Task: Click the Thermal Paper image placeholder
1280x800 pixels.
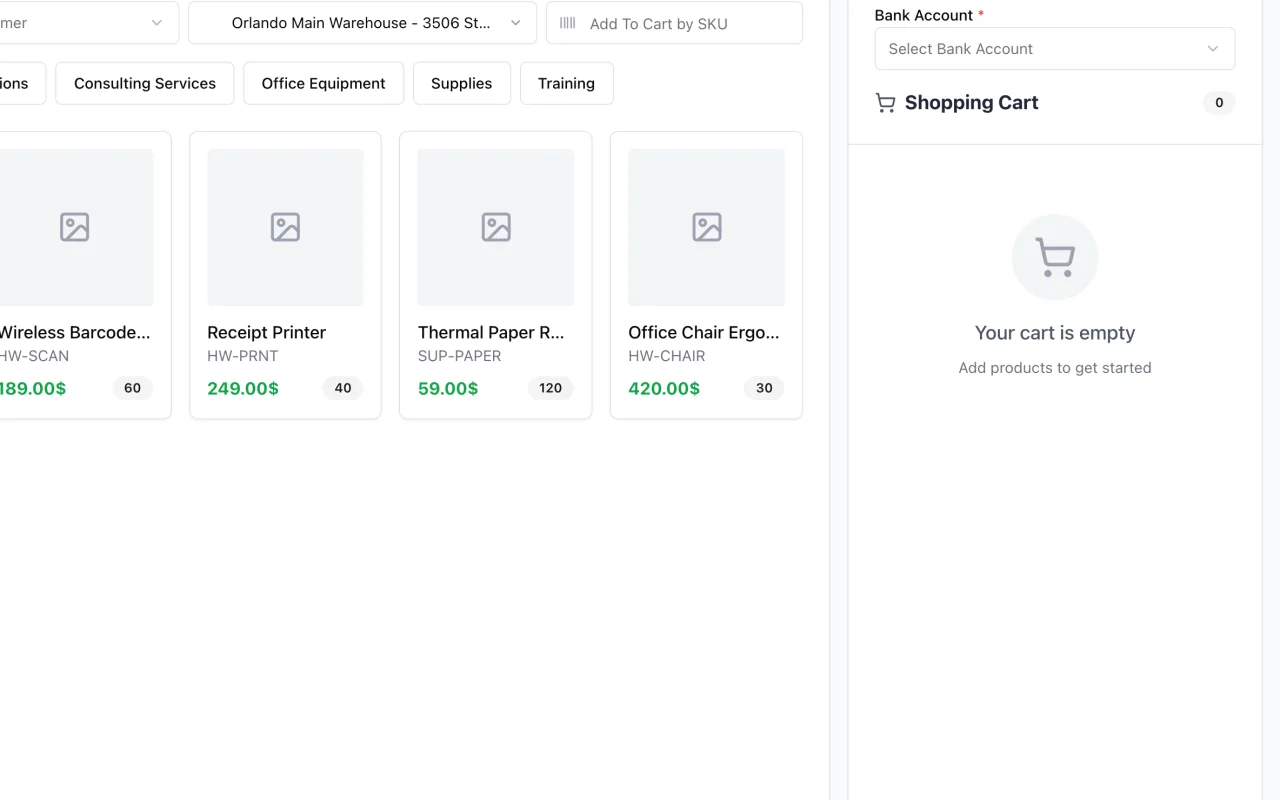Action: coord(496,227)
